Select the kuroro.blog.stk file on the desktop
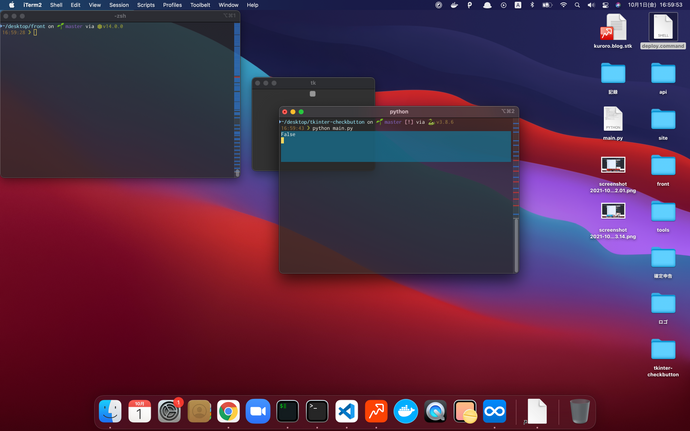This screenshot has height=431, width=690. 613,31
